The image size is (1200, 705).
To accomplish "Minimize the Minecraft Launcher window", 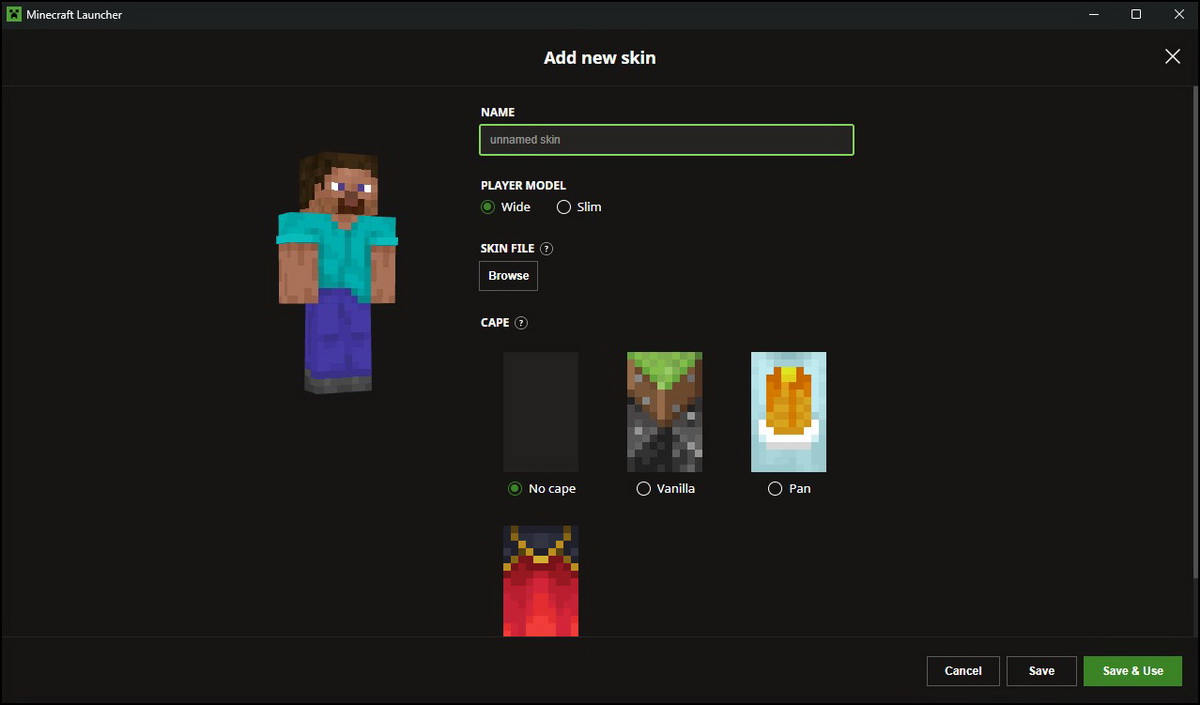I will pyautogui.click(x=1093, y=14).
